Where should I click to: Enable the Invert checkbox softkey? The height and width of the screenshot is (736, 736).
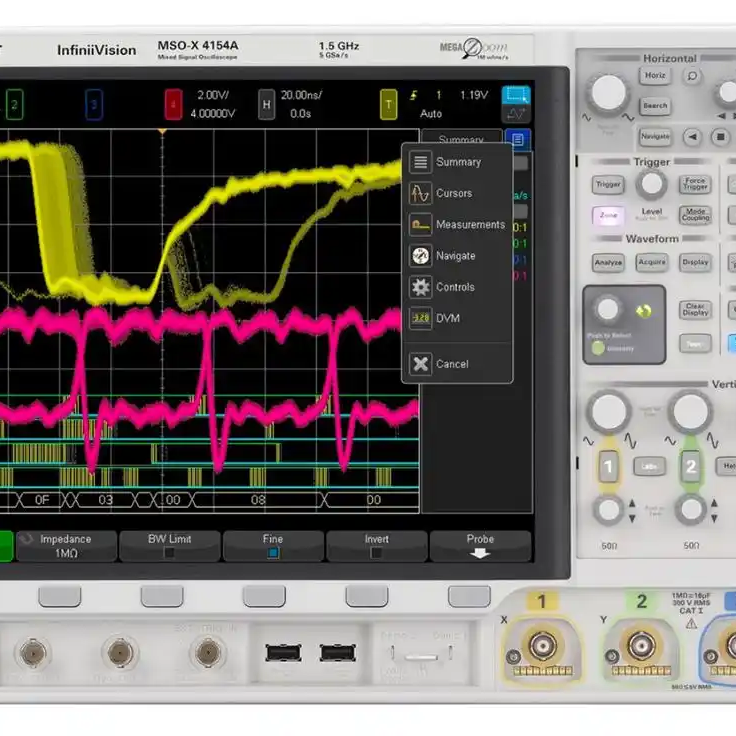tap(376, 546)
